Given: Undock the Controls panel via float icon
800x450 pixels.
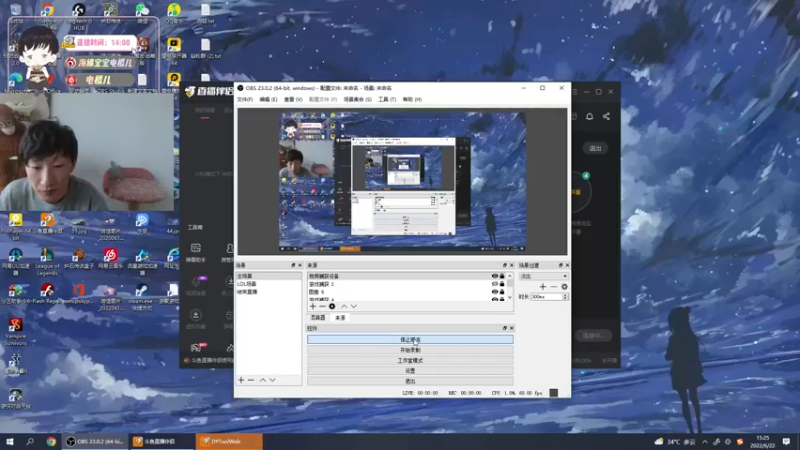Looking at the screenshot, I should pyautogui.click(x=505, y=328).
